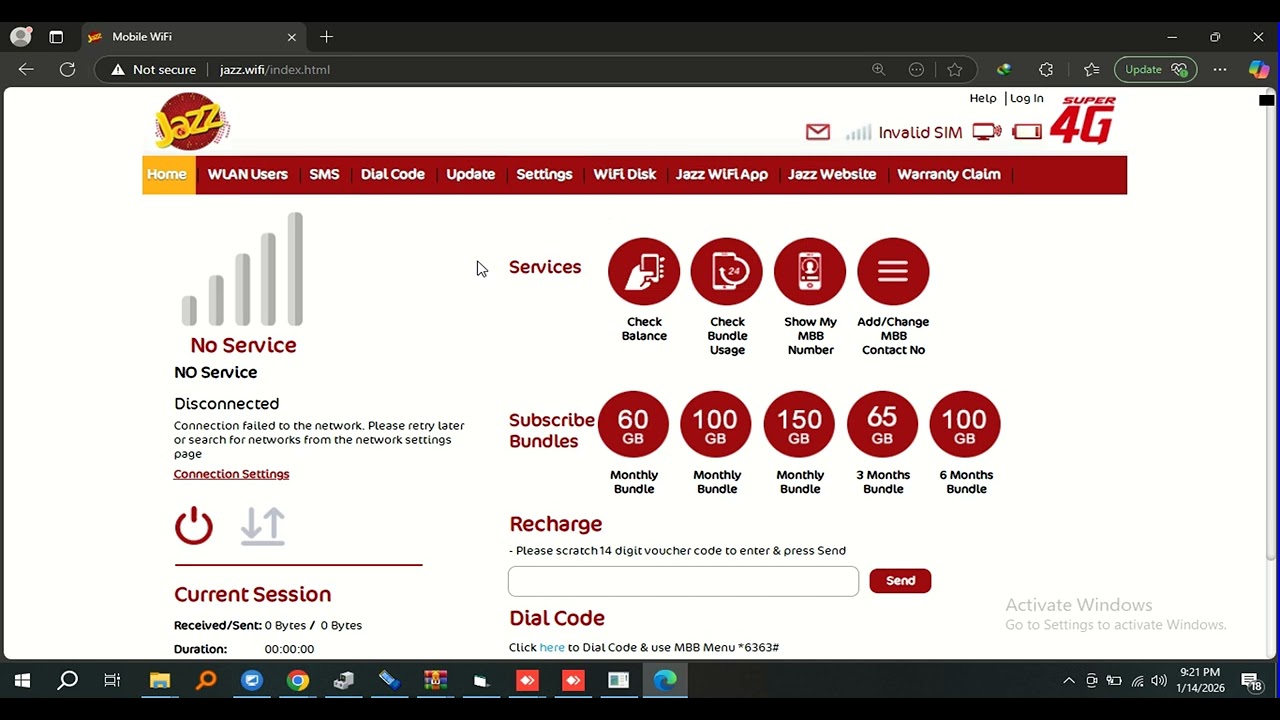Click the browser zoom magnifier icon
Screen dimensions: 1280x720
pos(878,70)
